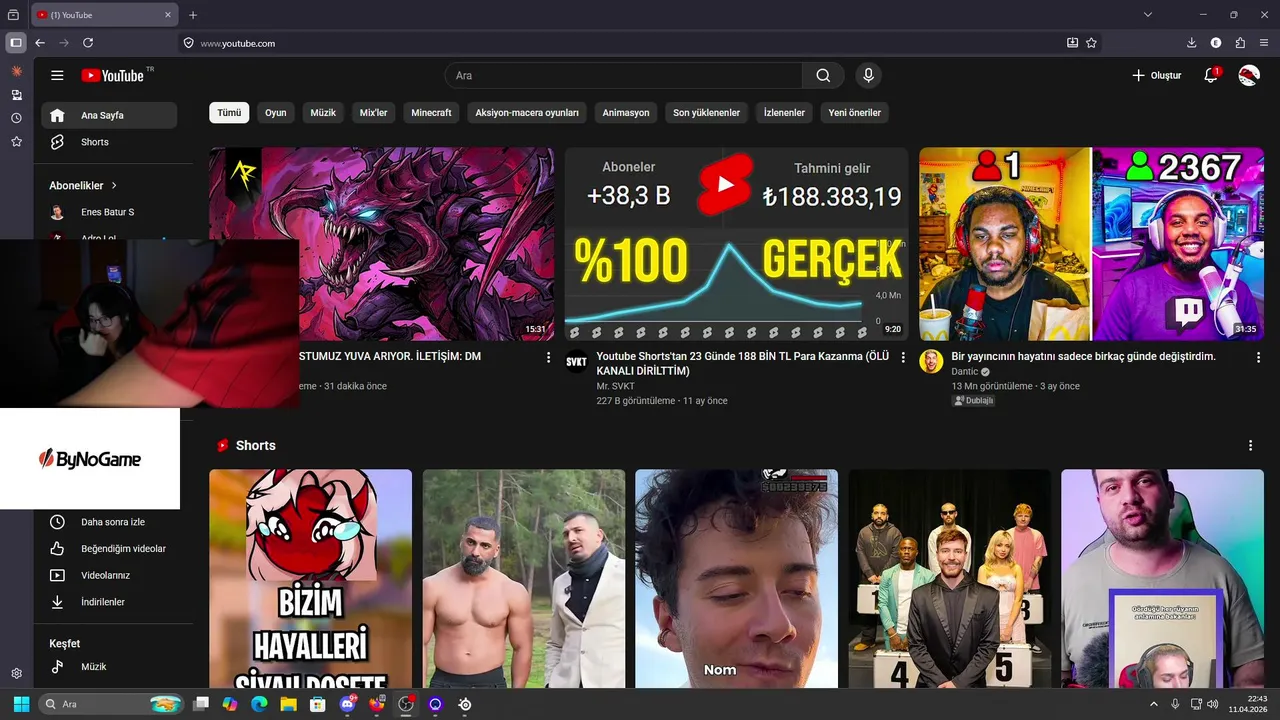Open Discord from the taskbar
The width and height of the screenshot is (1280, 720).
[347, 704]
